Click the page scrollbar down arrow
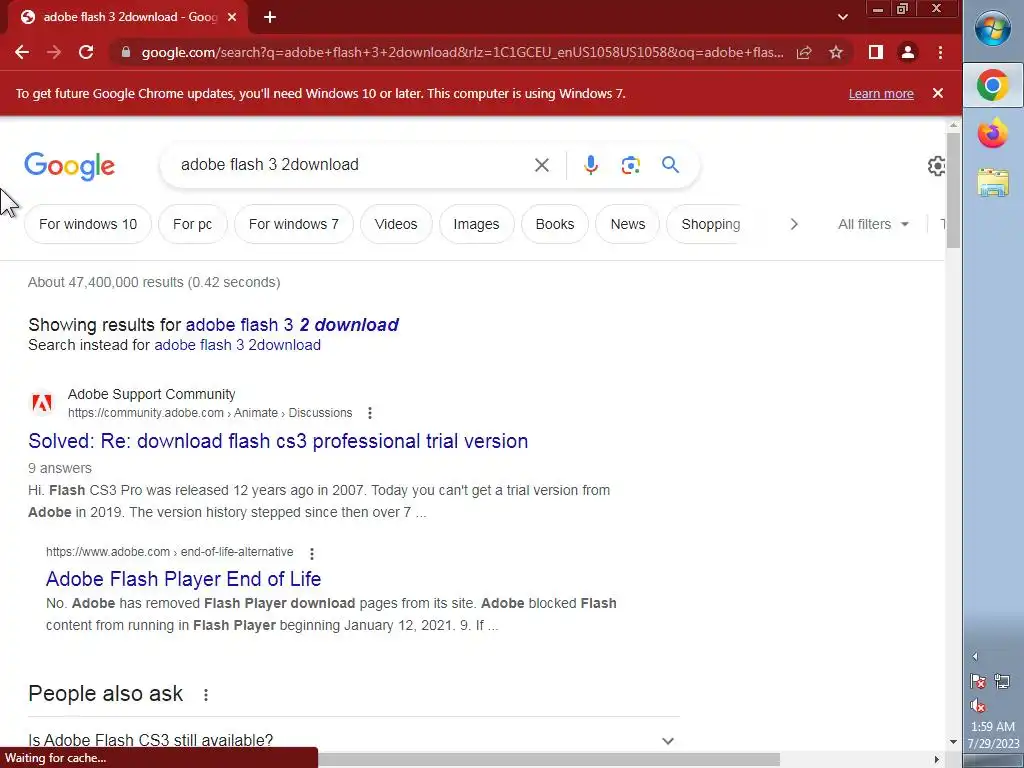 click(953, 742)
